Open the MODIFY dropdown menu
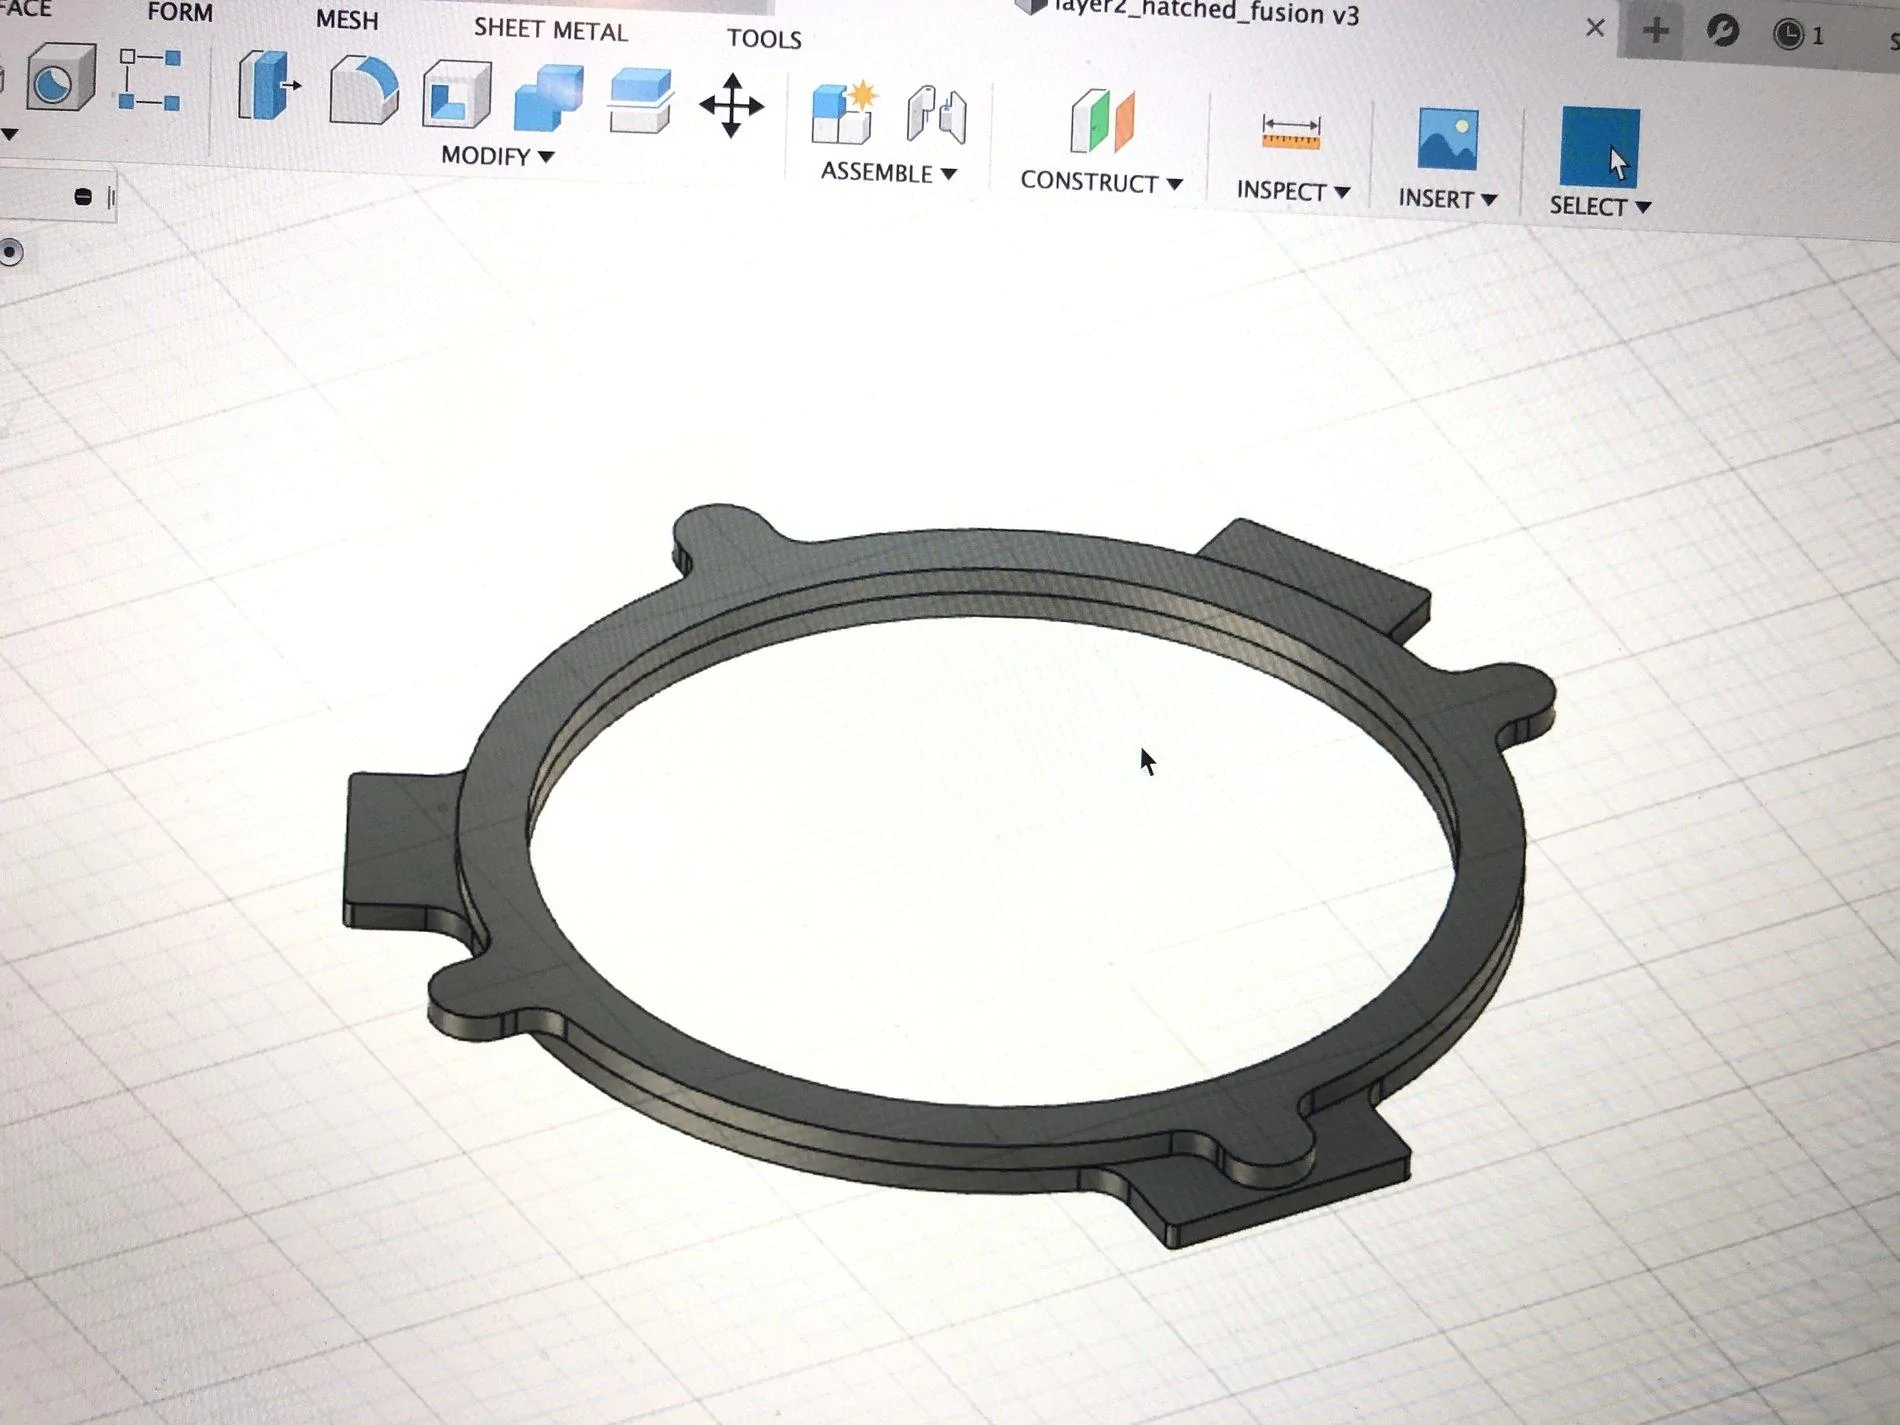 (498, 156)
